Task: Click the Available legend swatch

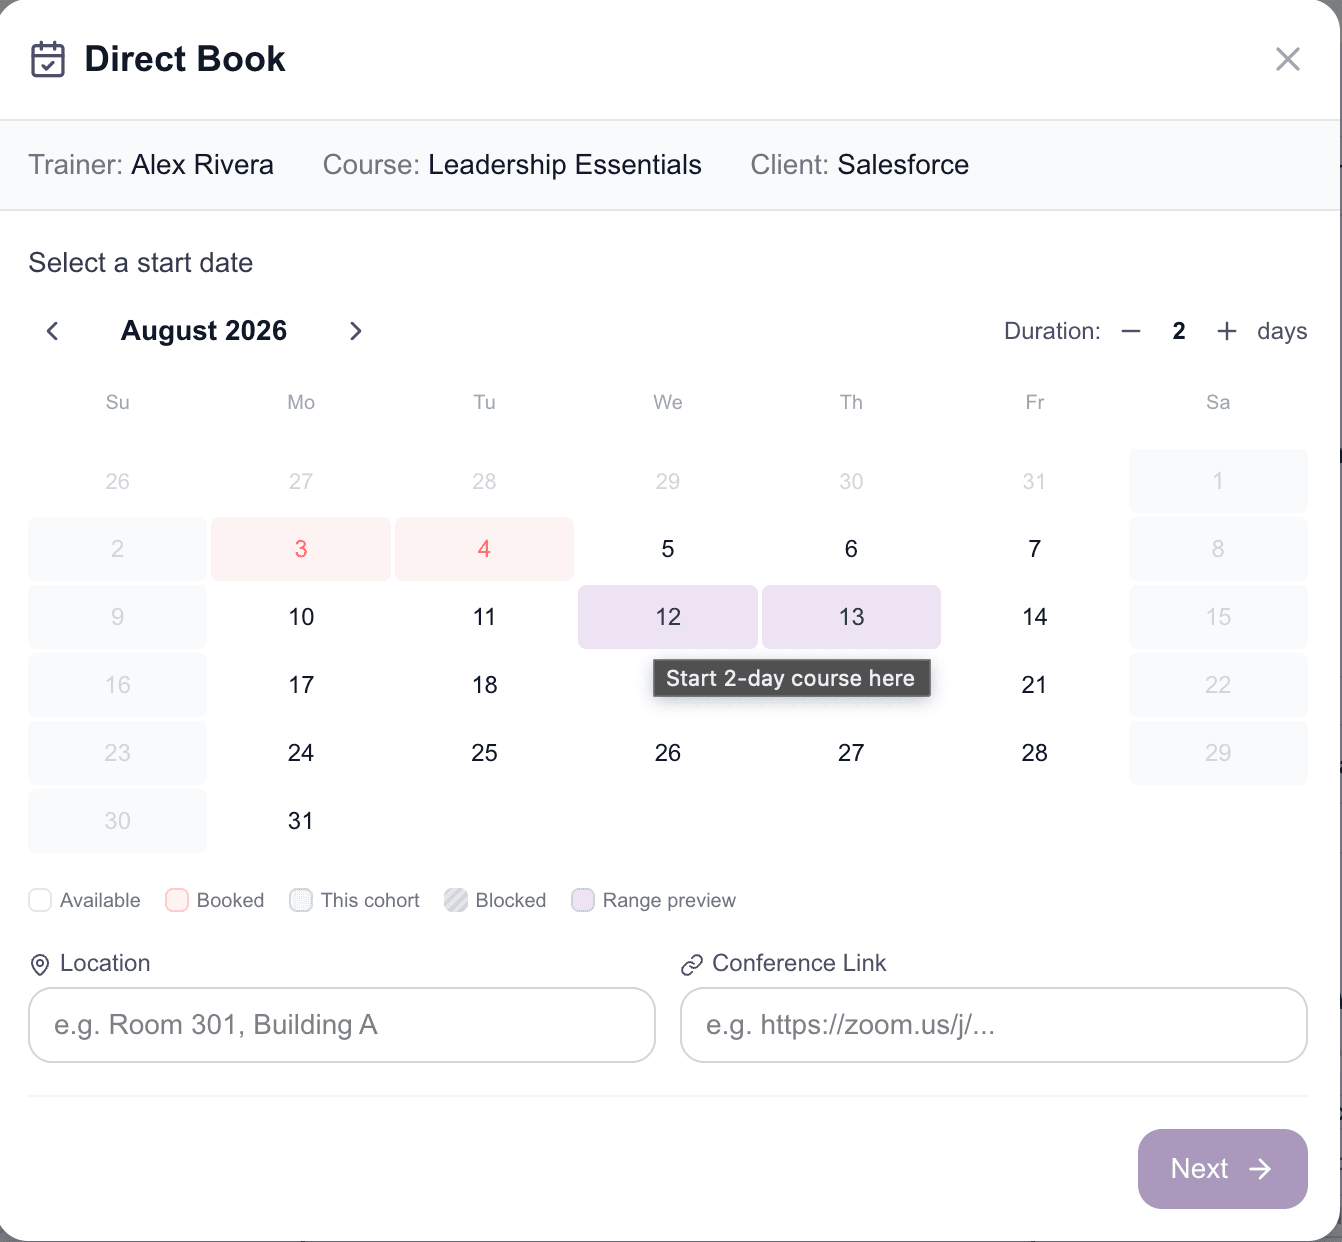Action: (x=40, y=900)
